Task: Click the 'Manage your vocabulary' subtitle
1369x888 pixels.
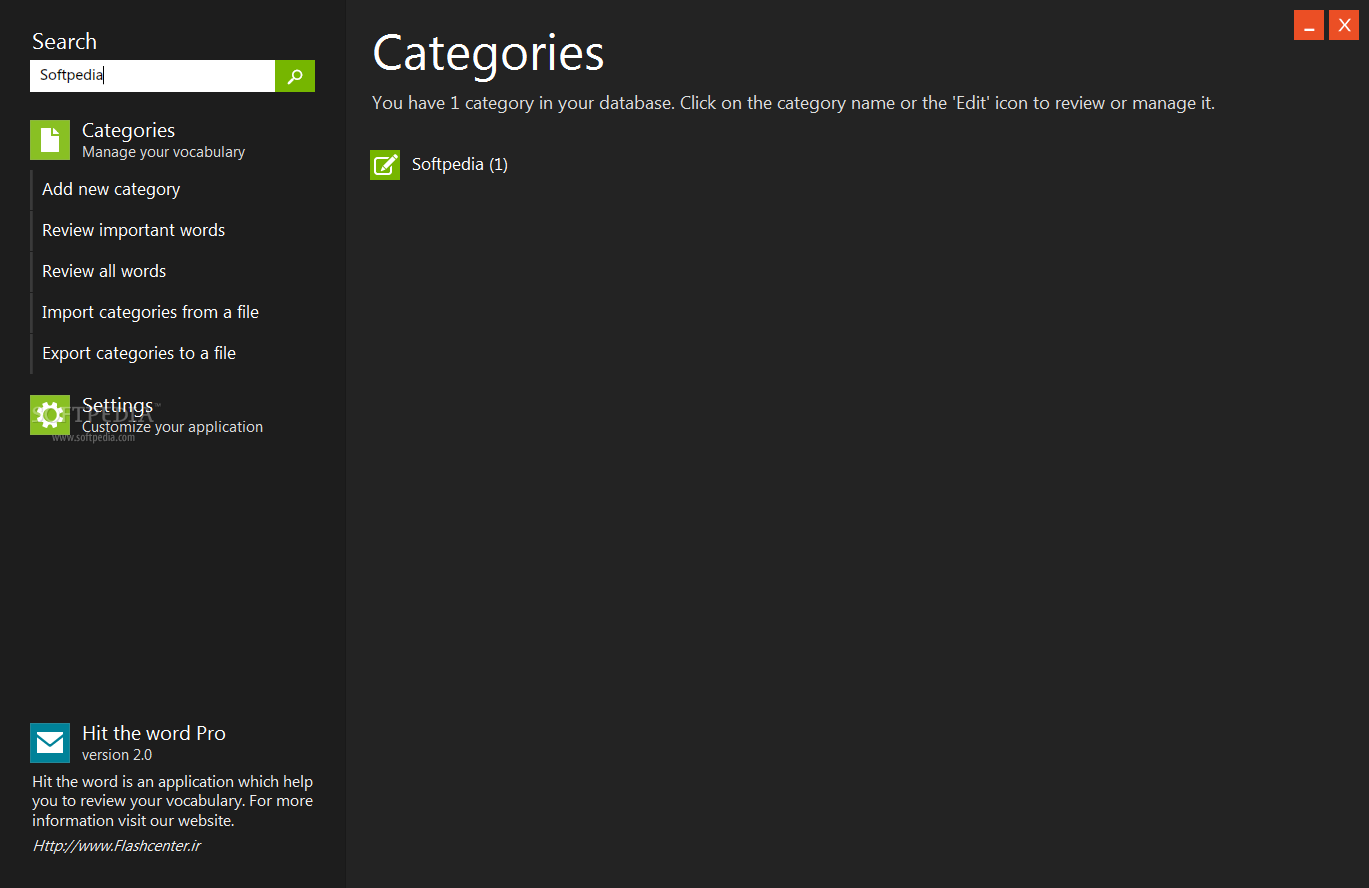Action: tap(163, 153)
